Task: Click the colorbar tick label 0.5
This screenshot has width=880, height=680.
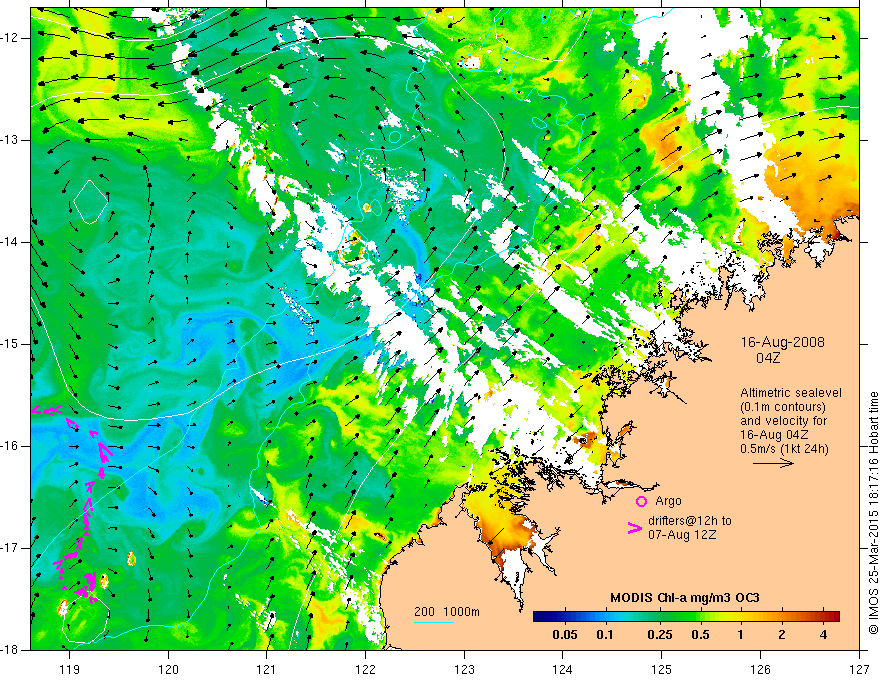Action: point(700,635)
